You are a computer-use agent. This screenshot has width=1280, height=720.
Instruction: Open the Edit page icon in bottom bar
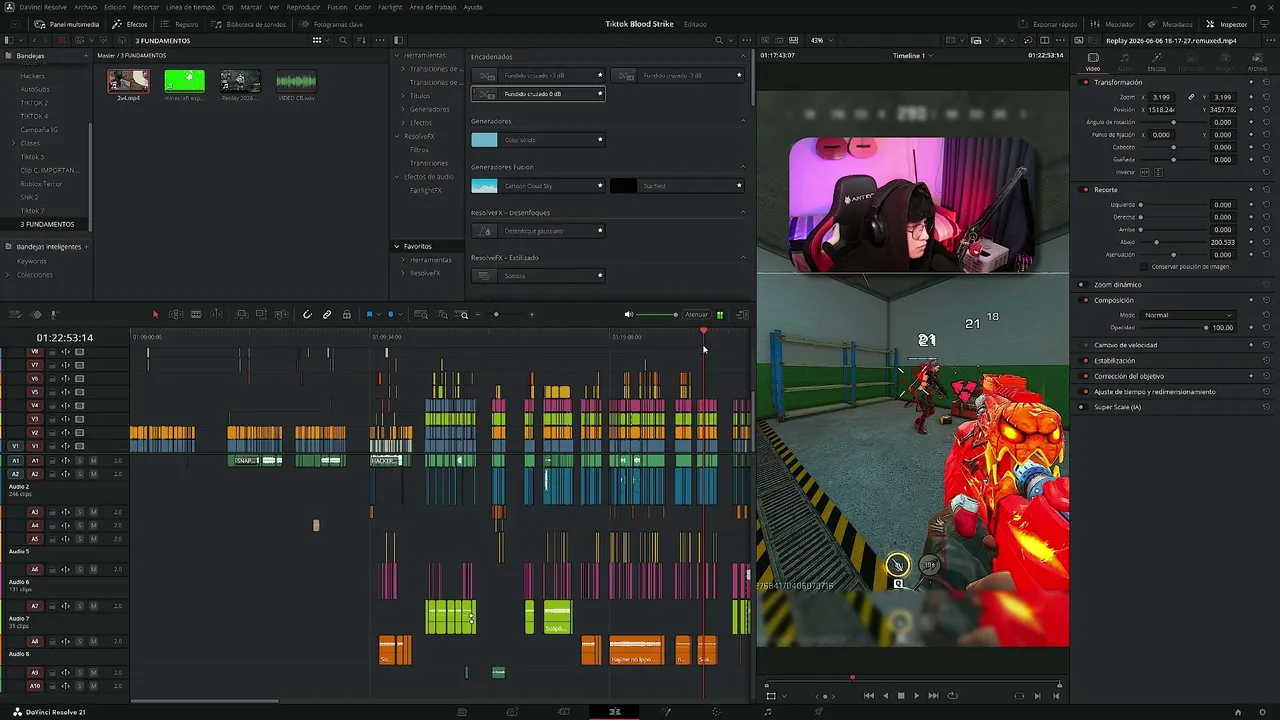click(615, 712)
